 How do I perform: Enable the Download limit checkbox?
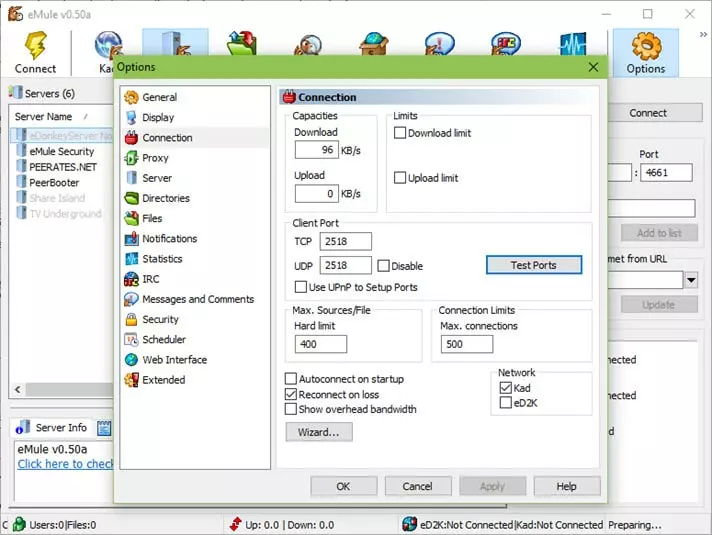click(x=400, y=133)
